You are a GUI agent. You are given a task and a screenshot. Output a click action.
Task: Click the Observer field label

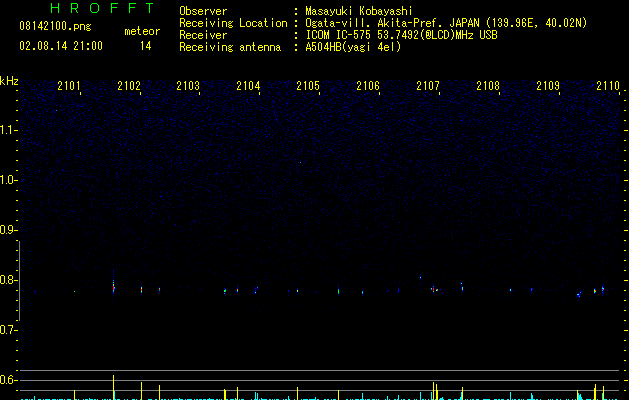[203, 11]
